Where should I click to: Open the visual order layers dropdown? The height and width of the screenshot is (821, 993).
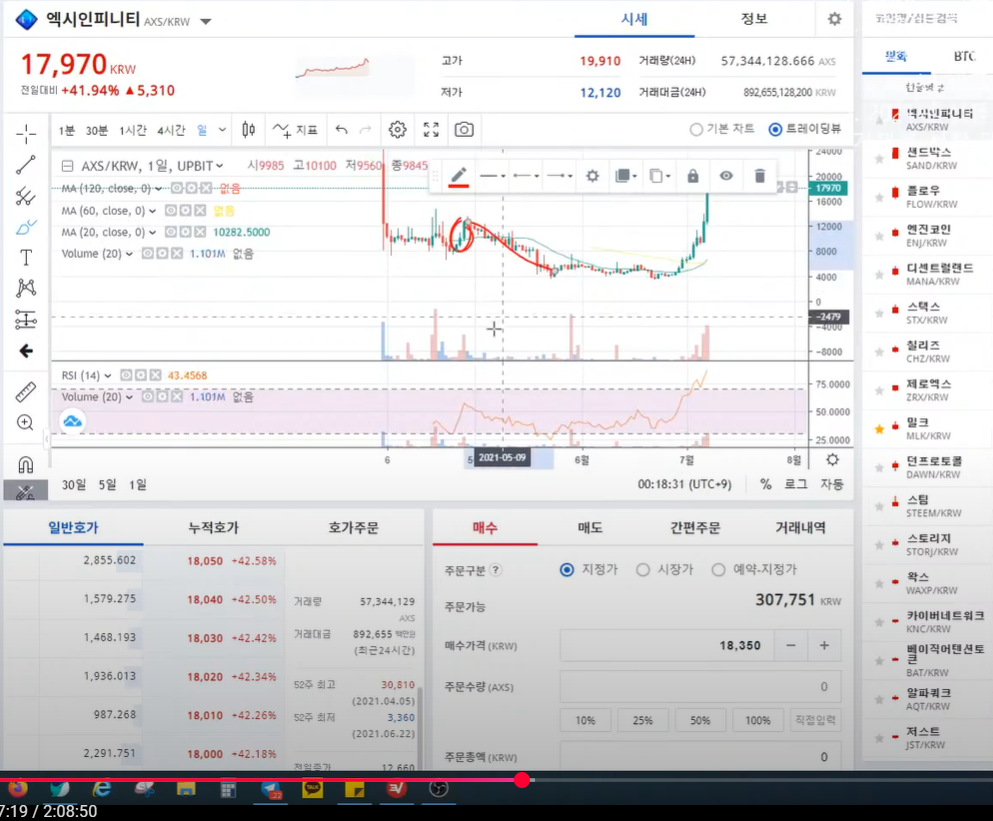click(626, 176)
